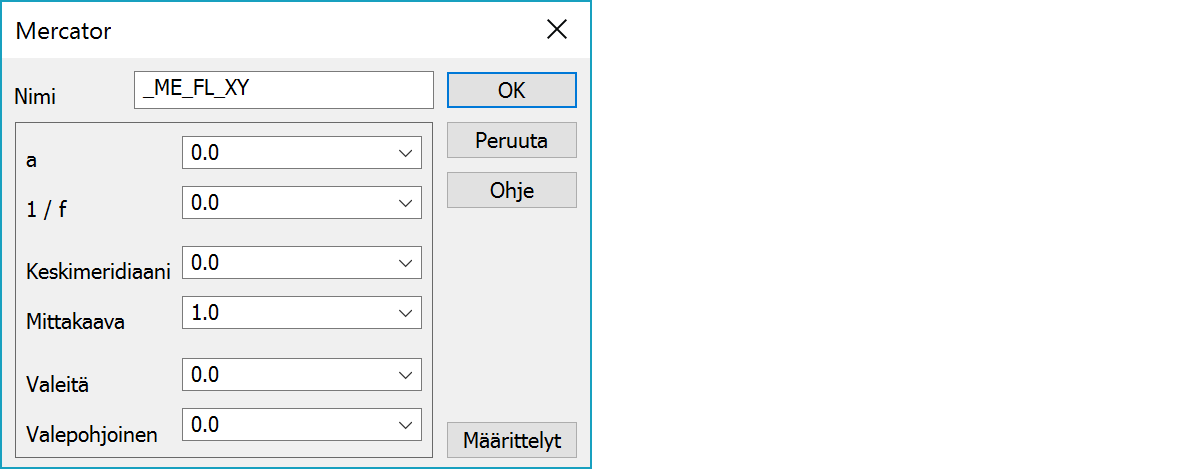Focus the Valepohjoinen value field

click(286, 425)
